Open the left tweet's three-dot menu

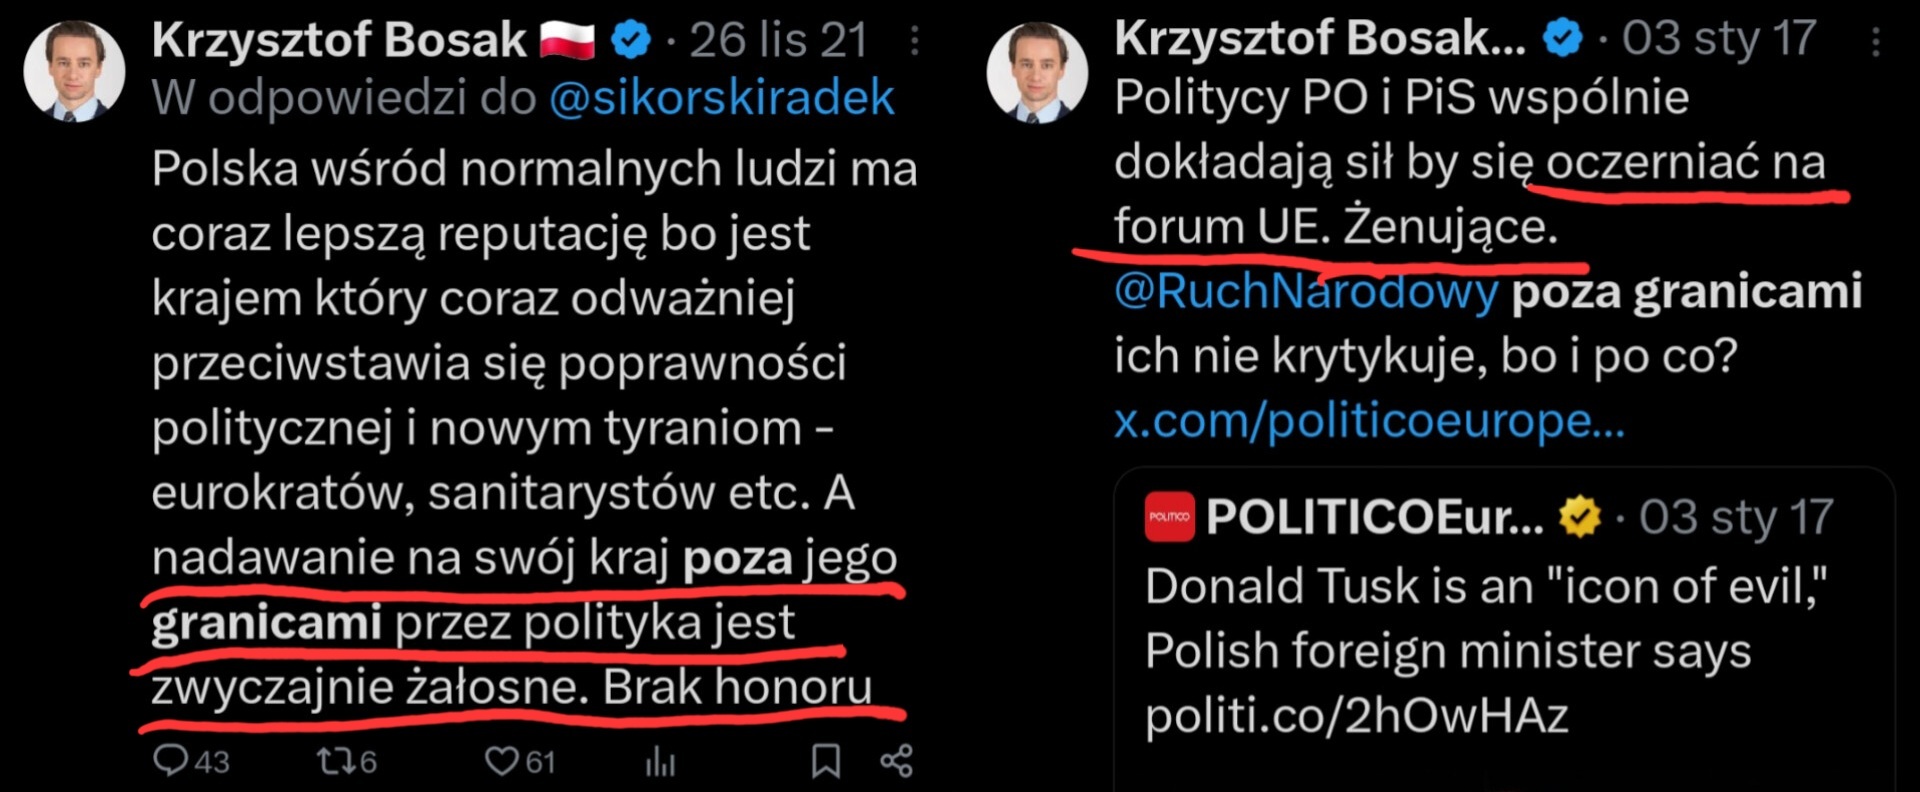[x=914, y=41]
